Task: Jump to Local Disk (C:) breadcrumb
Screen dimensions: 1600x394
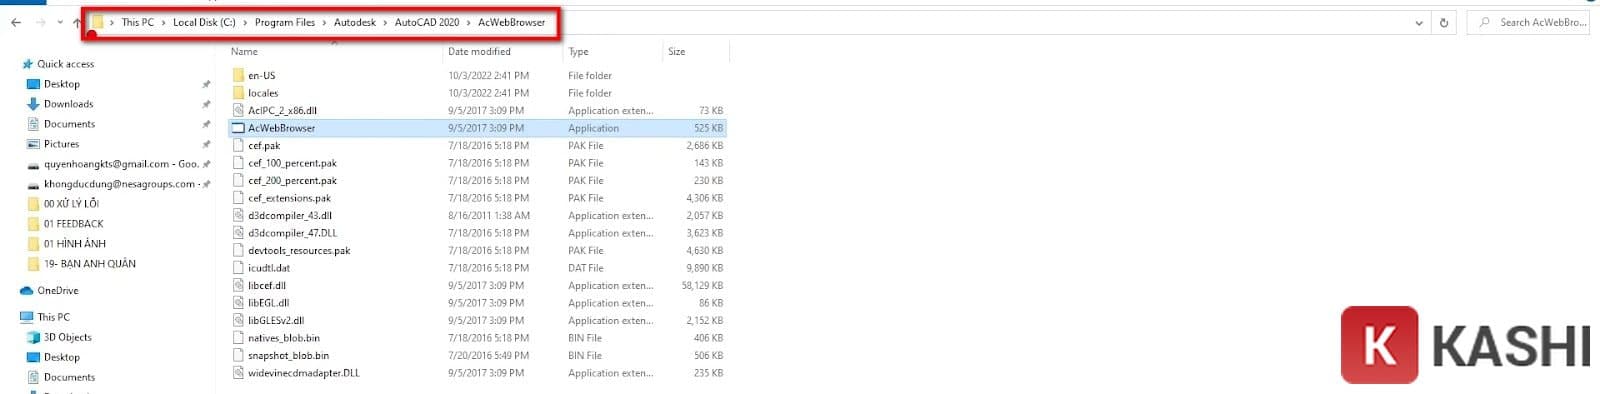Action: tap(204, 22)
